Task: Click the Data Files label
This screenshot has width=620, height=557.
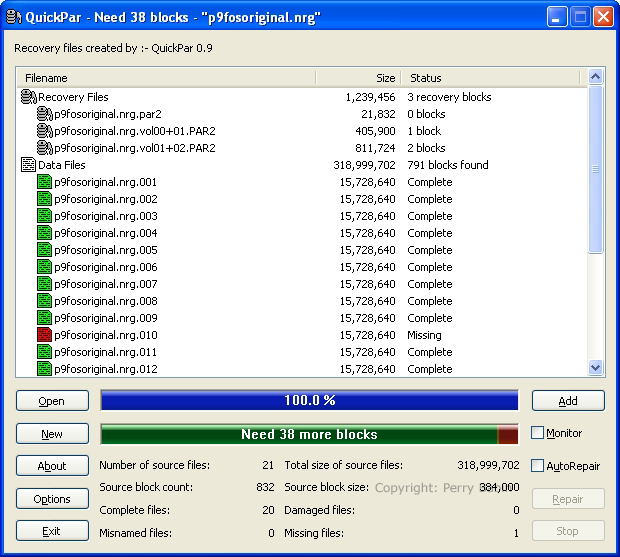Action: (62, 165)
